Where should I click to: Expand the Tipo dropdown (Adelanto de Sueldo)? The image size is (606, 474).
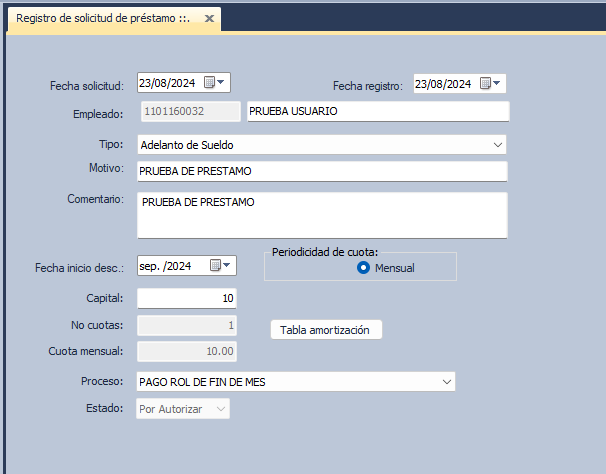(x=498, y=145)
